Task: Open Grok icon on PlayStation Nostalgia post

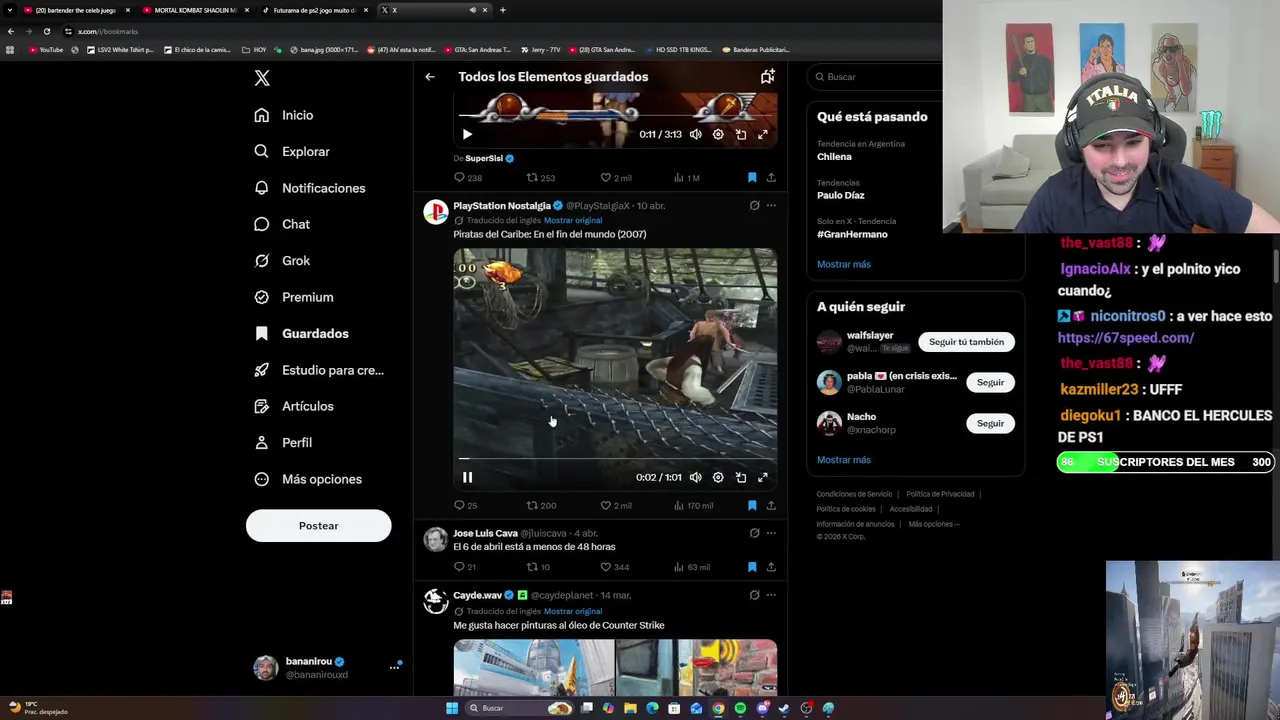Action: pos(754,206)
